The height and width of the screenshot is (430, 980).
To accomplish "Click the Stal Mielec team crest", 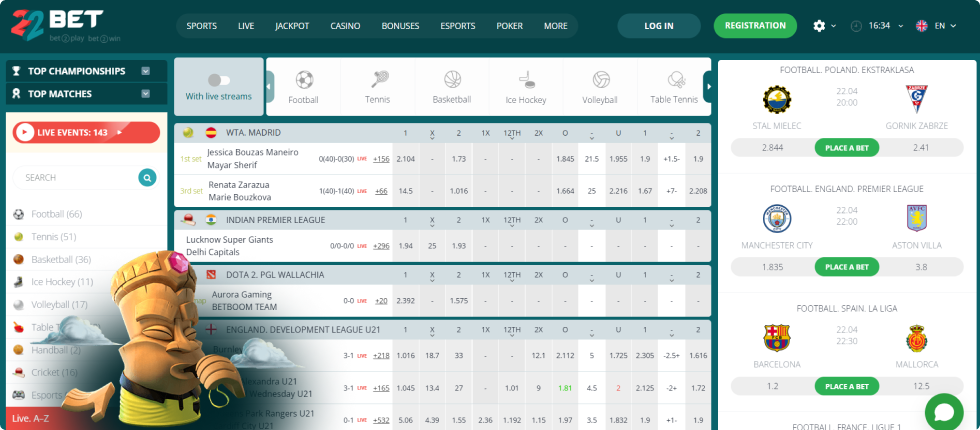I will 777,99.
